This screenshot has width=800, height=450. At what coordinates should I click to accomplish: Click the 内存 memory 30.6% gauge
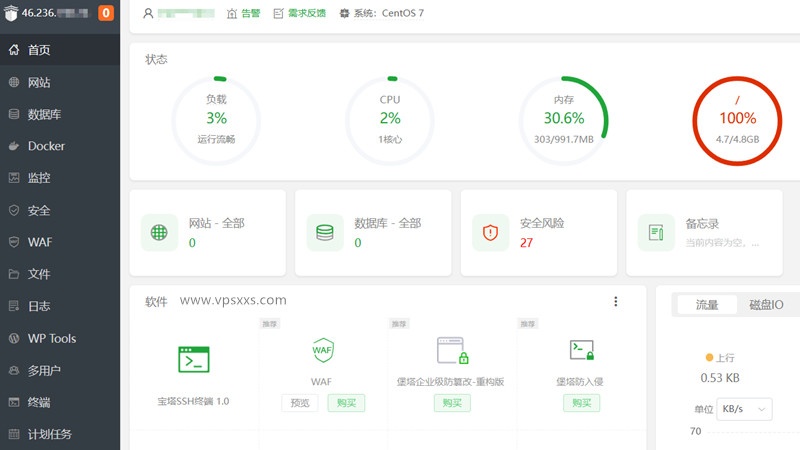coord(564,121)
